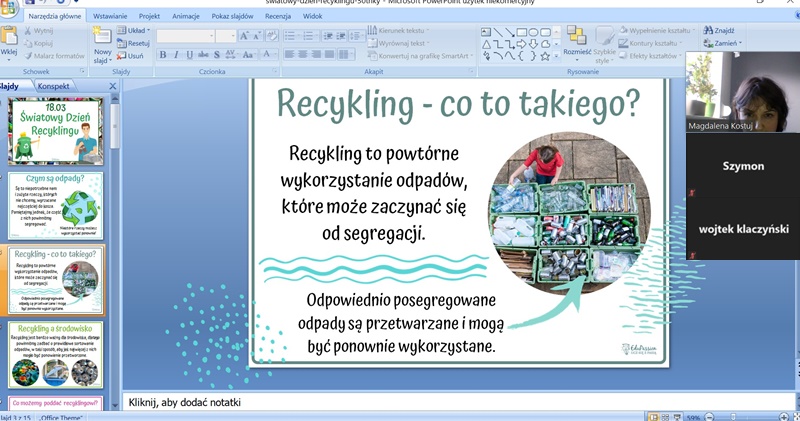Open the font size combo box
This screenshot has height=421, width=800.
[226, 36]
